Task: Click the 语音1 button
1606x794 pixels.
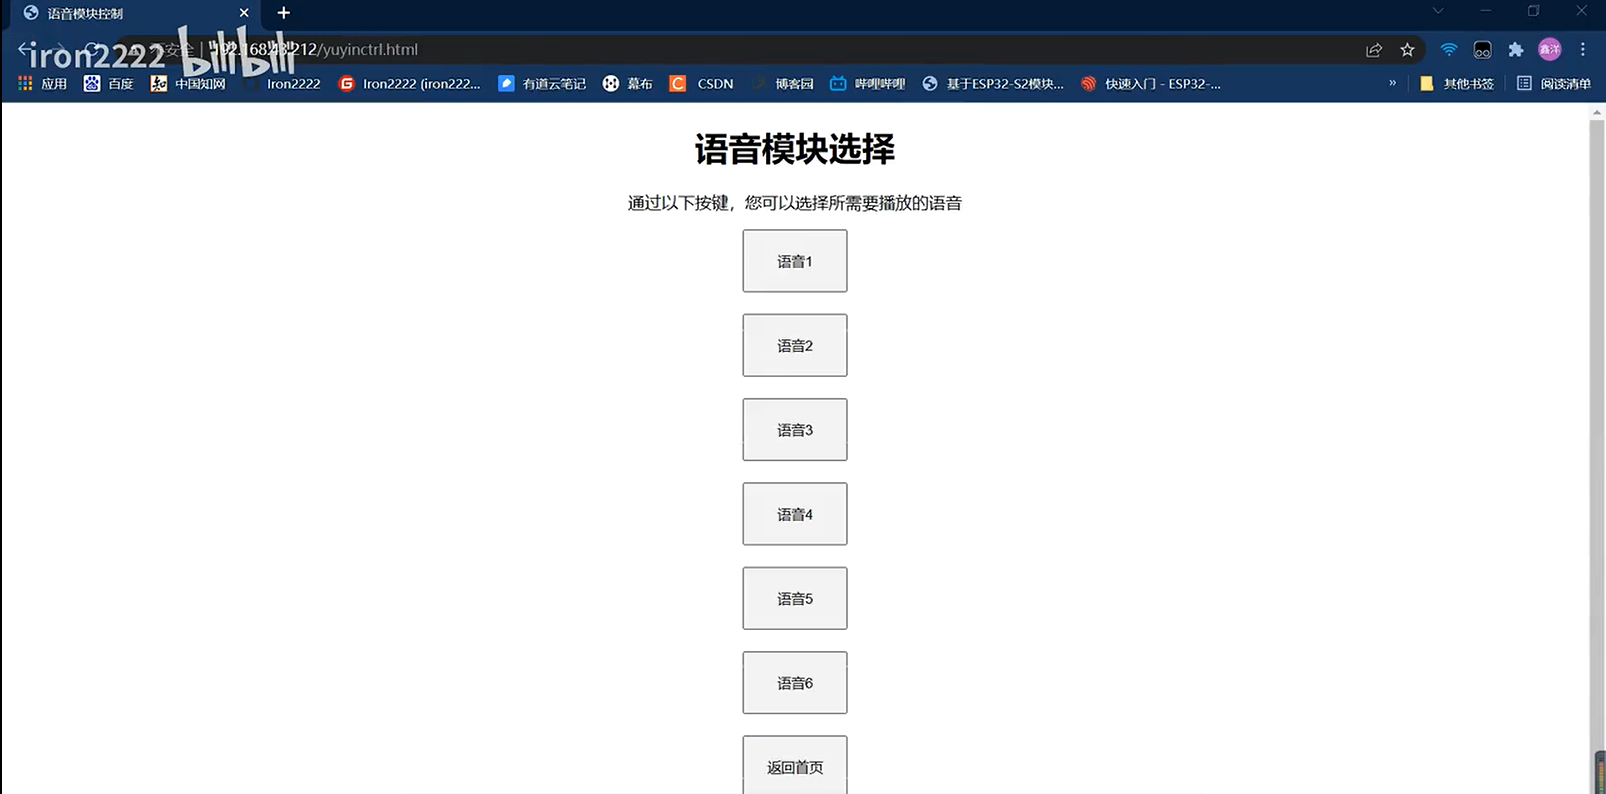Action: click(x=795, y=261)
